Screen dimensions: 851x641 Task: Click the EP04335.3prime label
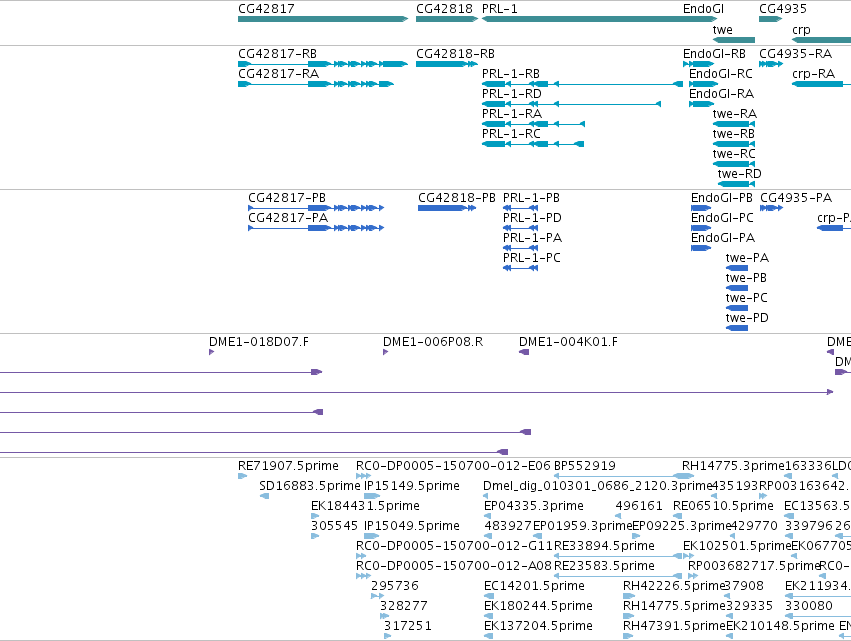534,506
